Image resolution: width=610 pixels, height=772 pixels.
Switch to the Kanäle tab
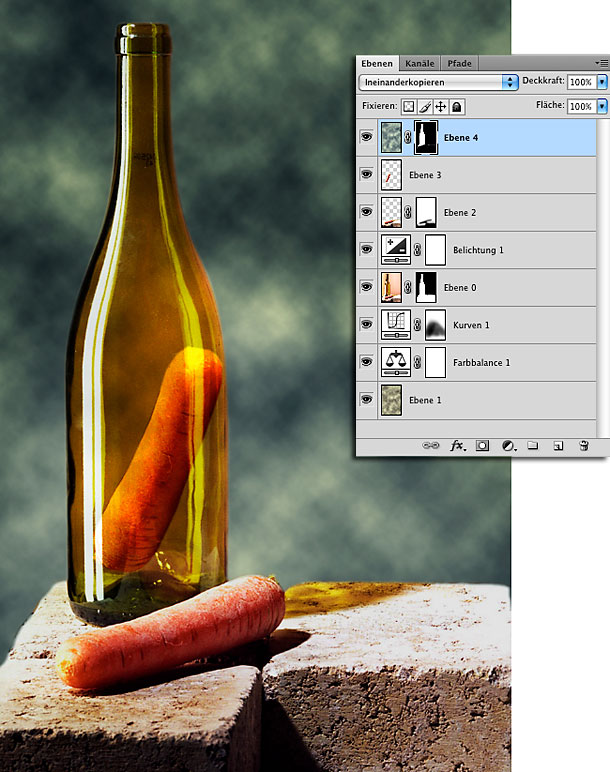419,63
